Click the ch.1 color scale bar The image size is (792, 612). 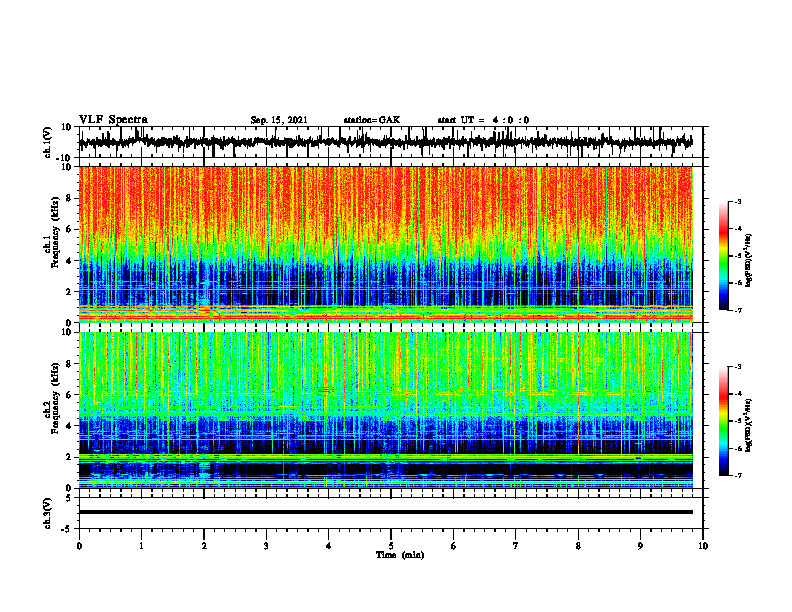[723, 256]
